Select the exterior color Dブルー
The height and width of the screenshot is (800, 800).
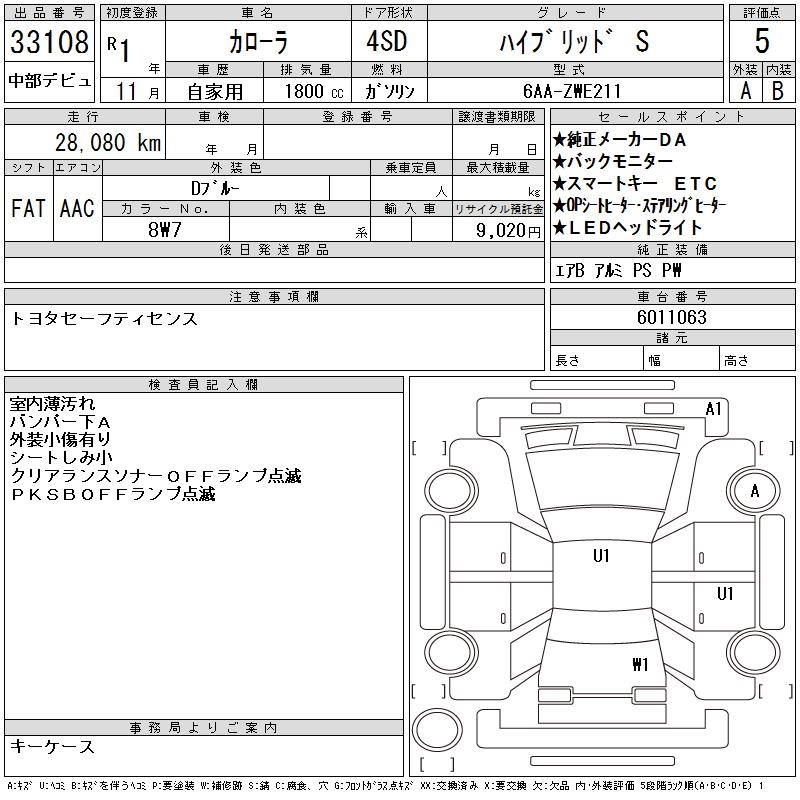coord(215,188)
